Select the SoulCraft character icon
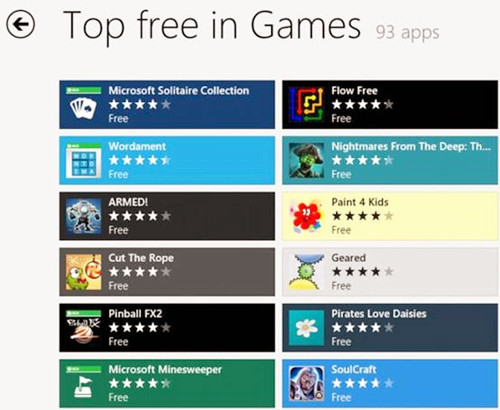The image size is (500, 410). pyautogui.click(x=306, y=384)
